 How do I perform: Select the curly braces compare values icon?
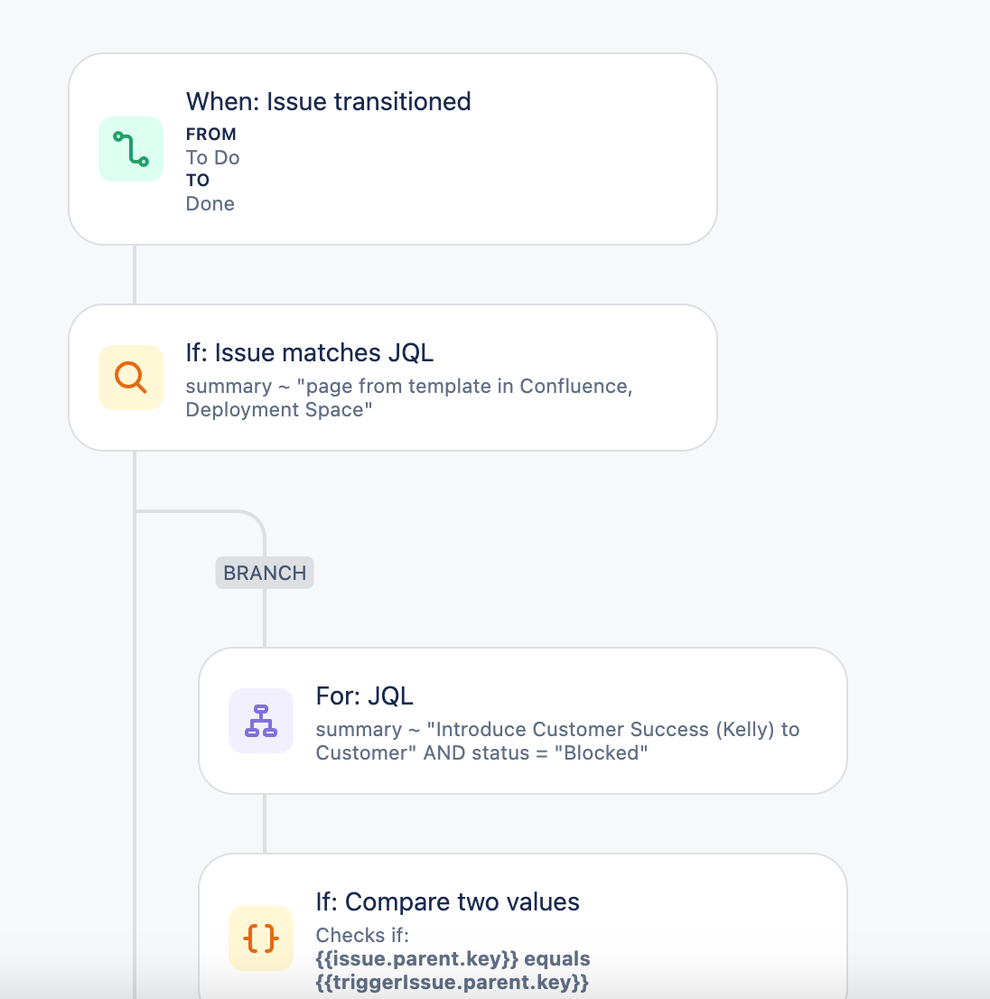pyautogui.click(x=261, y=938)
